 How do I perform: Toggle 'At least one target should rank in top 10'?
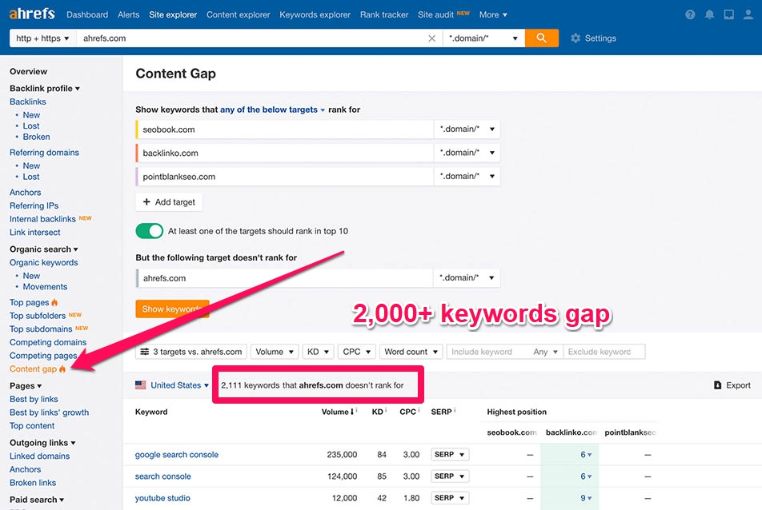(149, 231)
